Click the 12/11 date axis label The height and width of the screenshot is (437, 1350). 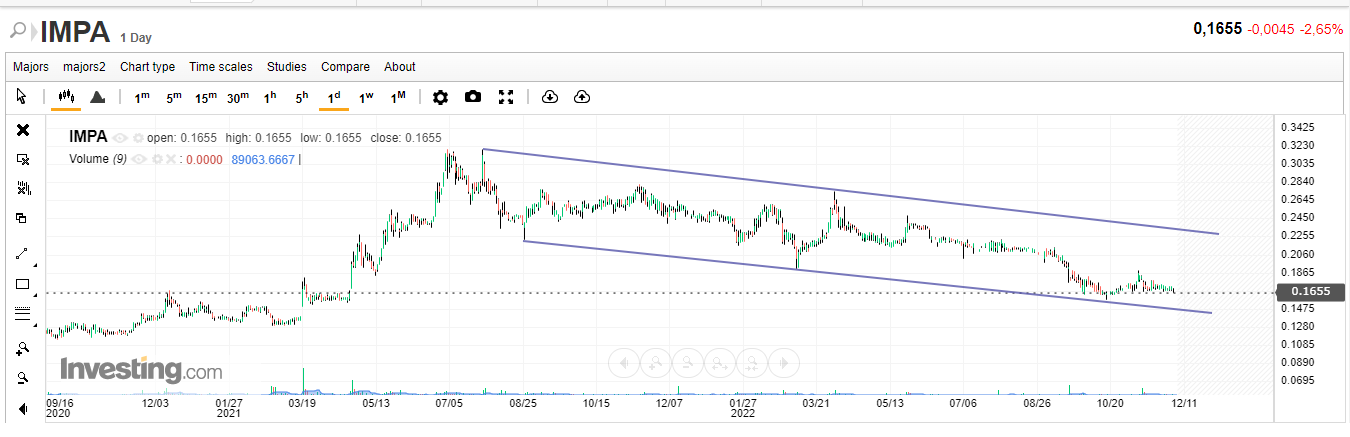tap(1184, 404)
